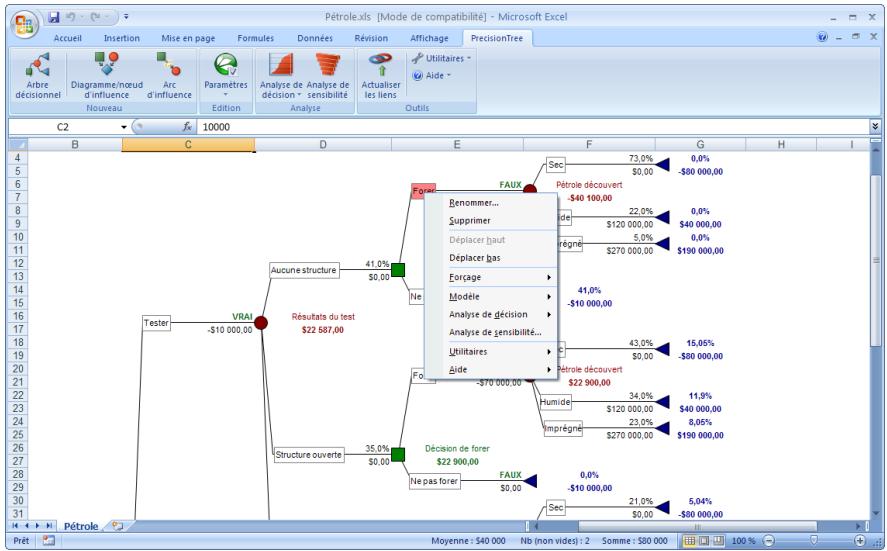Click the Office button orb
The height and width of the screenshot is (551, 887).
(24, 24)
